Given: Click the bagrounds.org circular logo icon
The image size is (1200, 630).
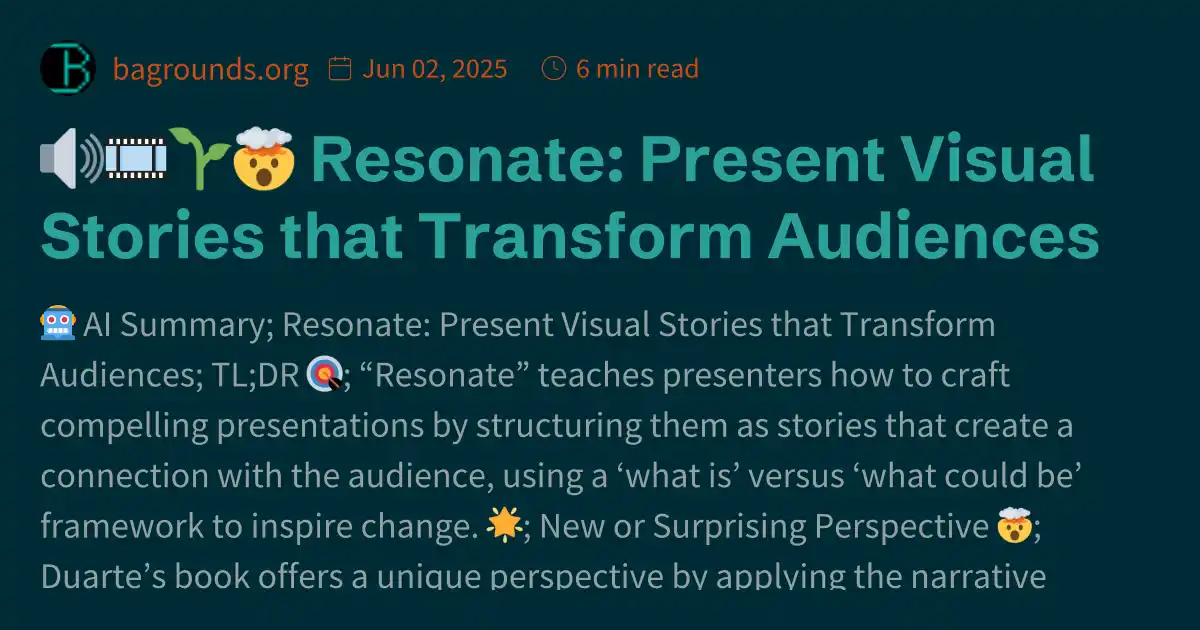Looking at the screenshot, I should point(66,68).
